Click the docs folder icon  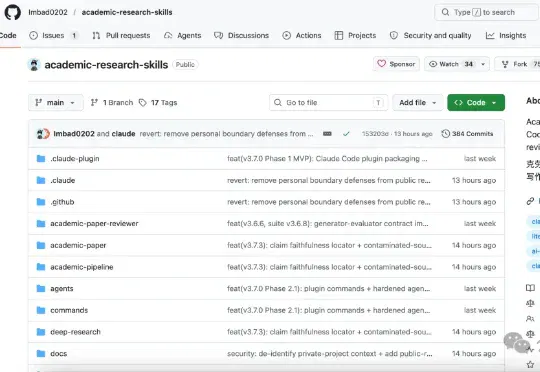41,354
